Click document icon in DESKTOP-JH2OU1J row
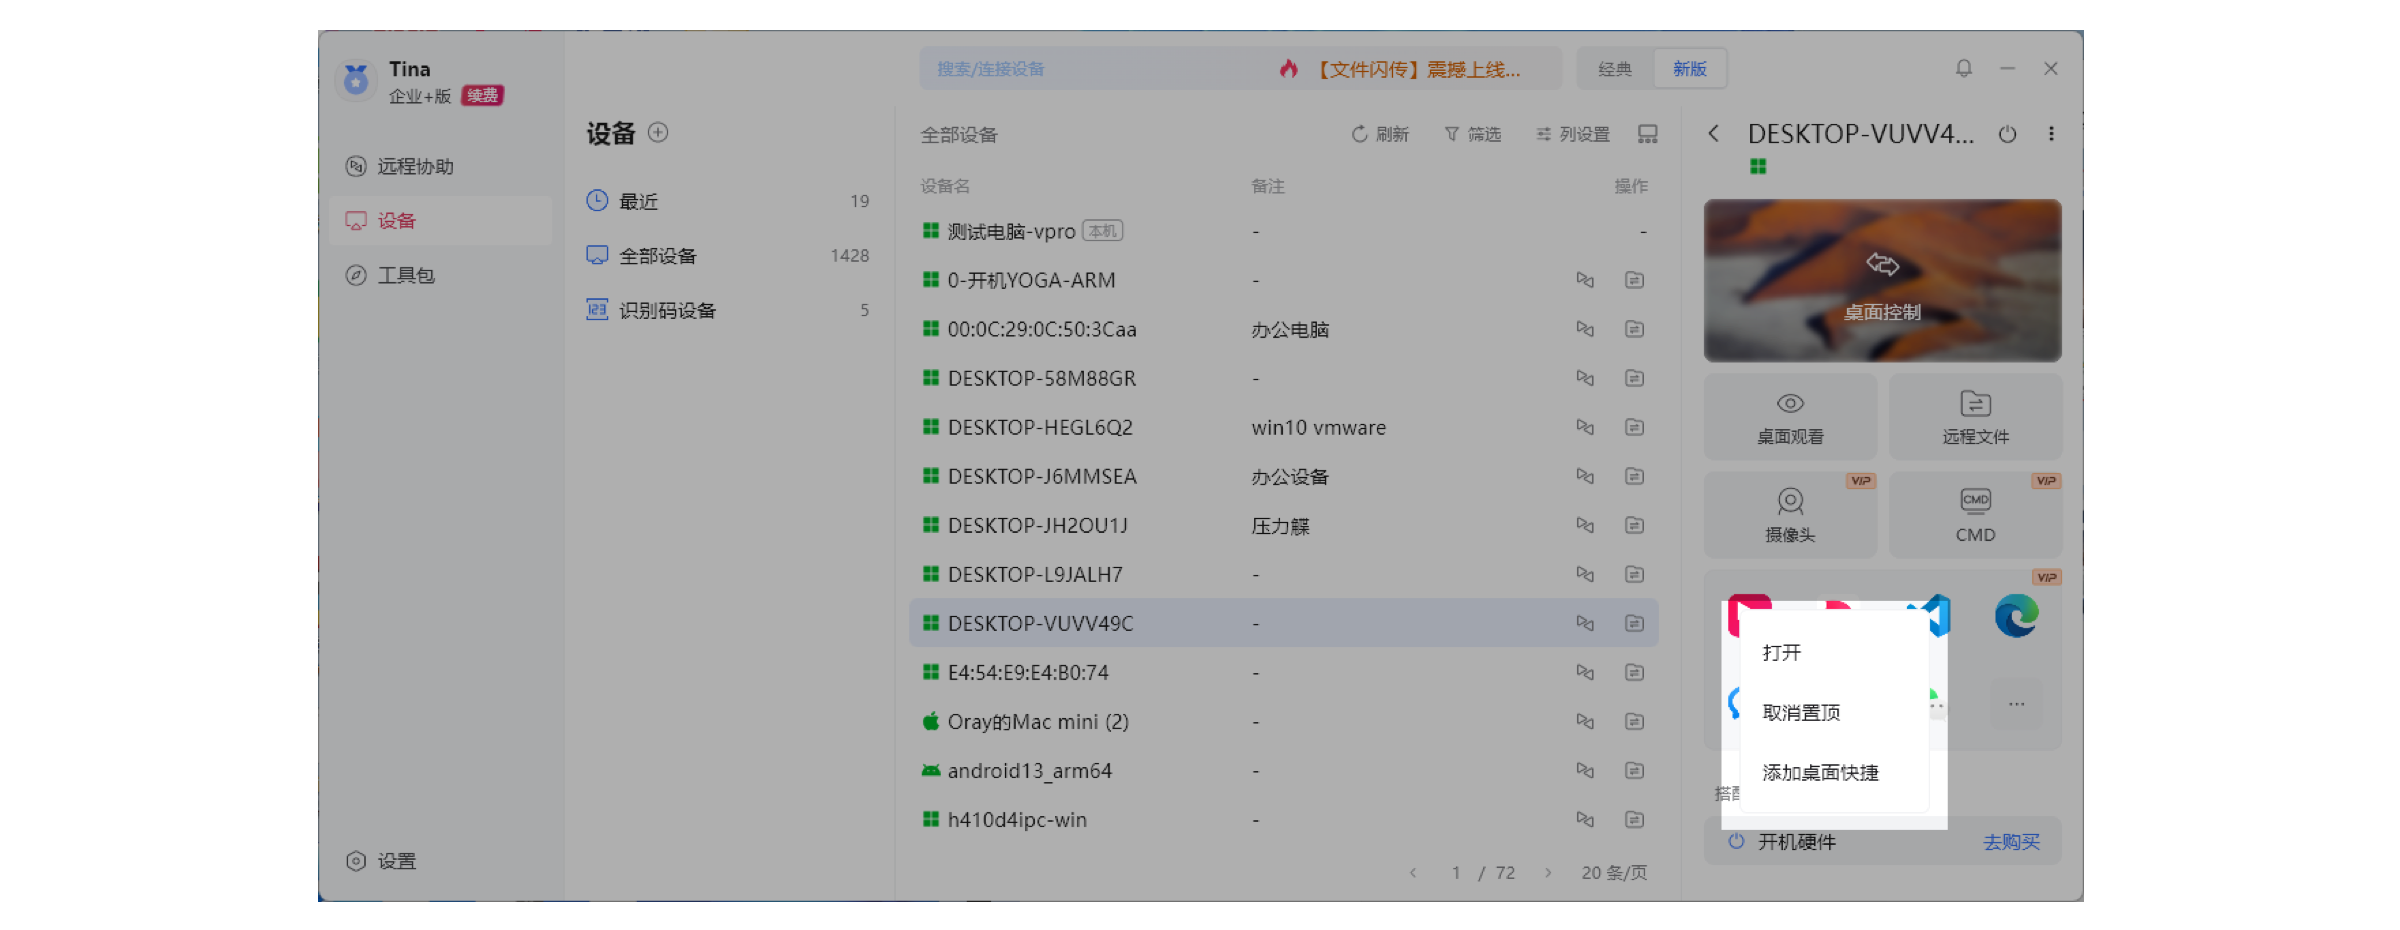The height and width of the screenshot is (930, 2400). [x=1634, y=525]
